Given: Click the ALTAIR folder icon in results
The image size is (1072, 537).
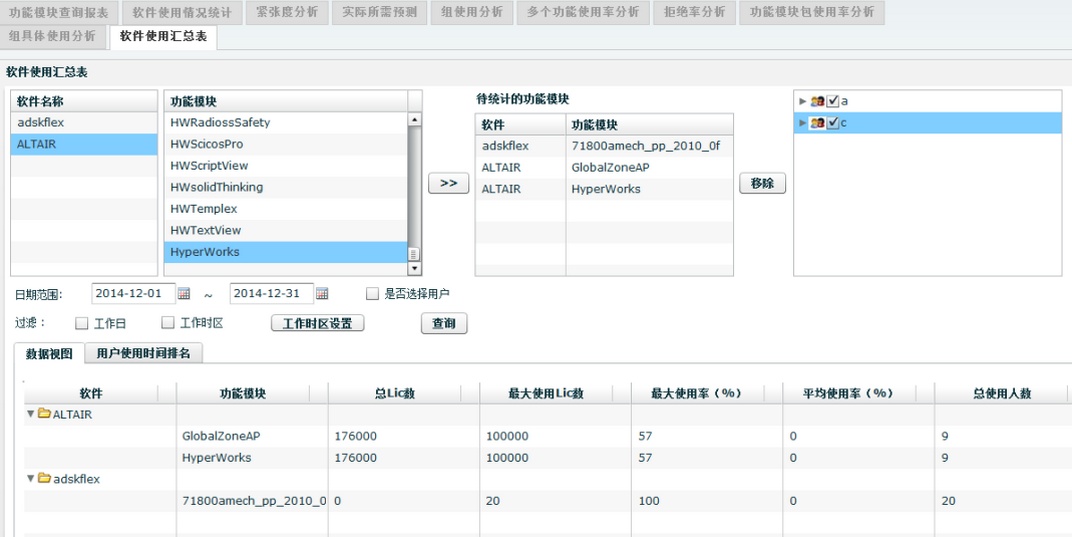Looking at the screenshot, I should (44, 414).
